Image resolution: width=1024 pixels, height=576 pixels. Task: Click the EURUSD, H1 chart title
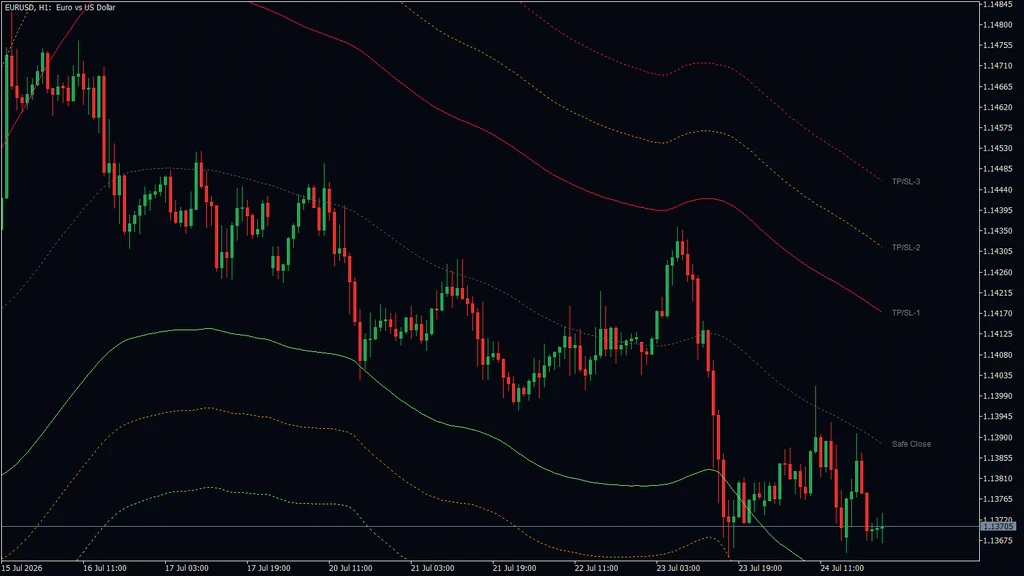coord(60,8)
